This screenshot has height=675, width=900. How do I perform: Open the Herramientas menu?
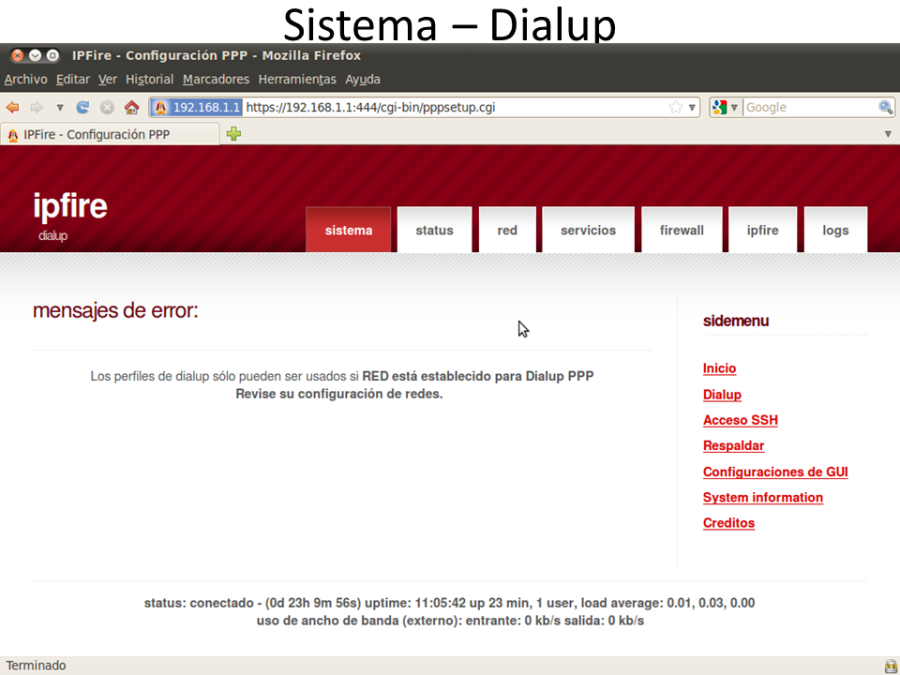tap(297, 79)
